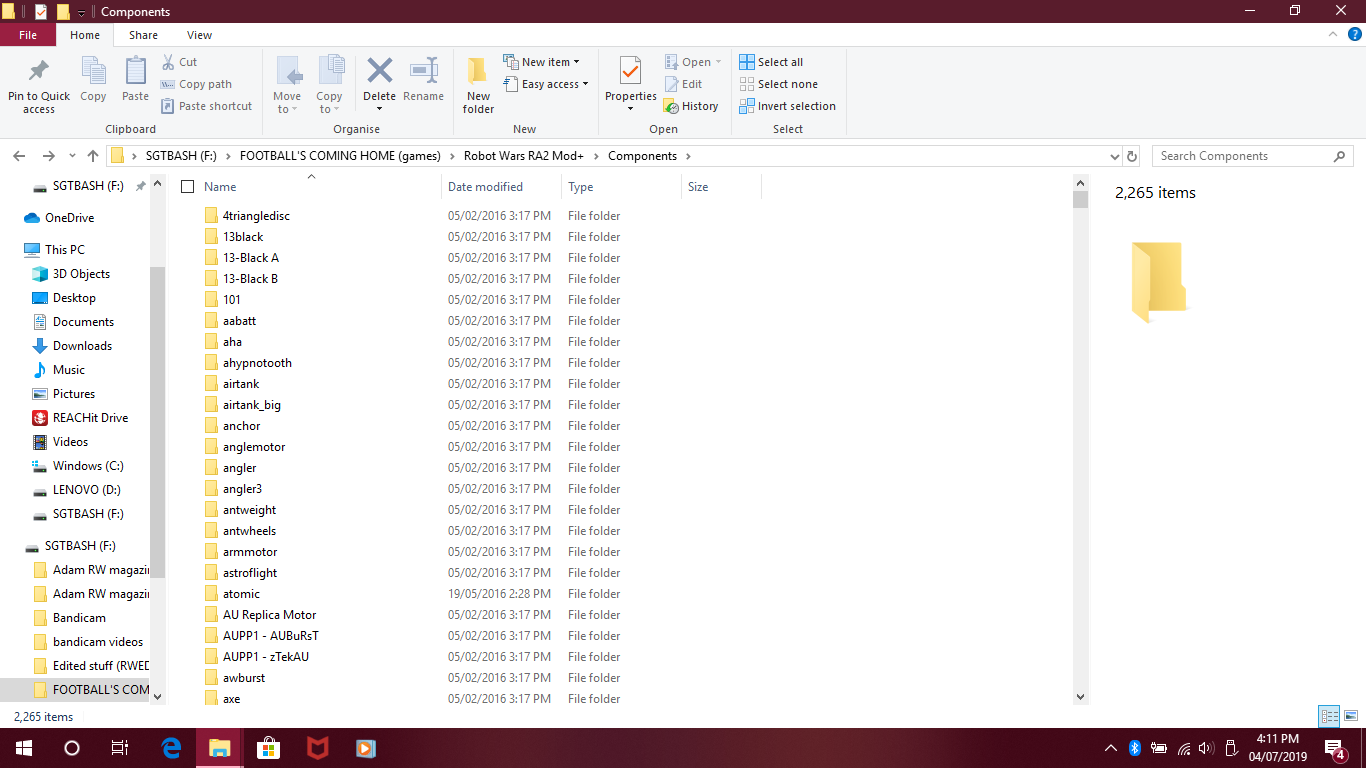The width and height of the screenshot is (1366, 768).
Task: Open the Microsoft Store from the taskbar
Action: [x=268, y=748]
